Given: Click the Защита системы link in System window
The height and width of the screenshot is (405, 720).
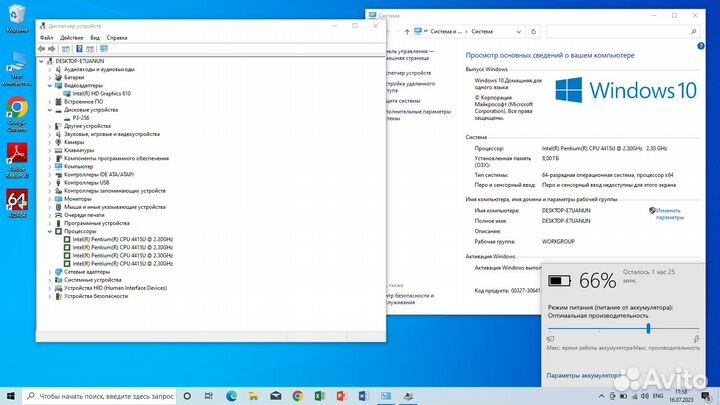Looking at the screenshot, I should pos(403,101).
